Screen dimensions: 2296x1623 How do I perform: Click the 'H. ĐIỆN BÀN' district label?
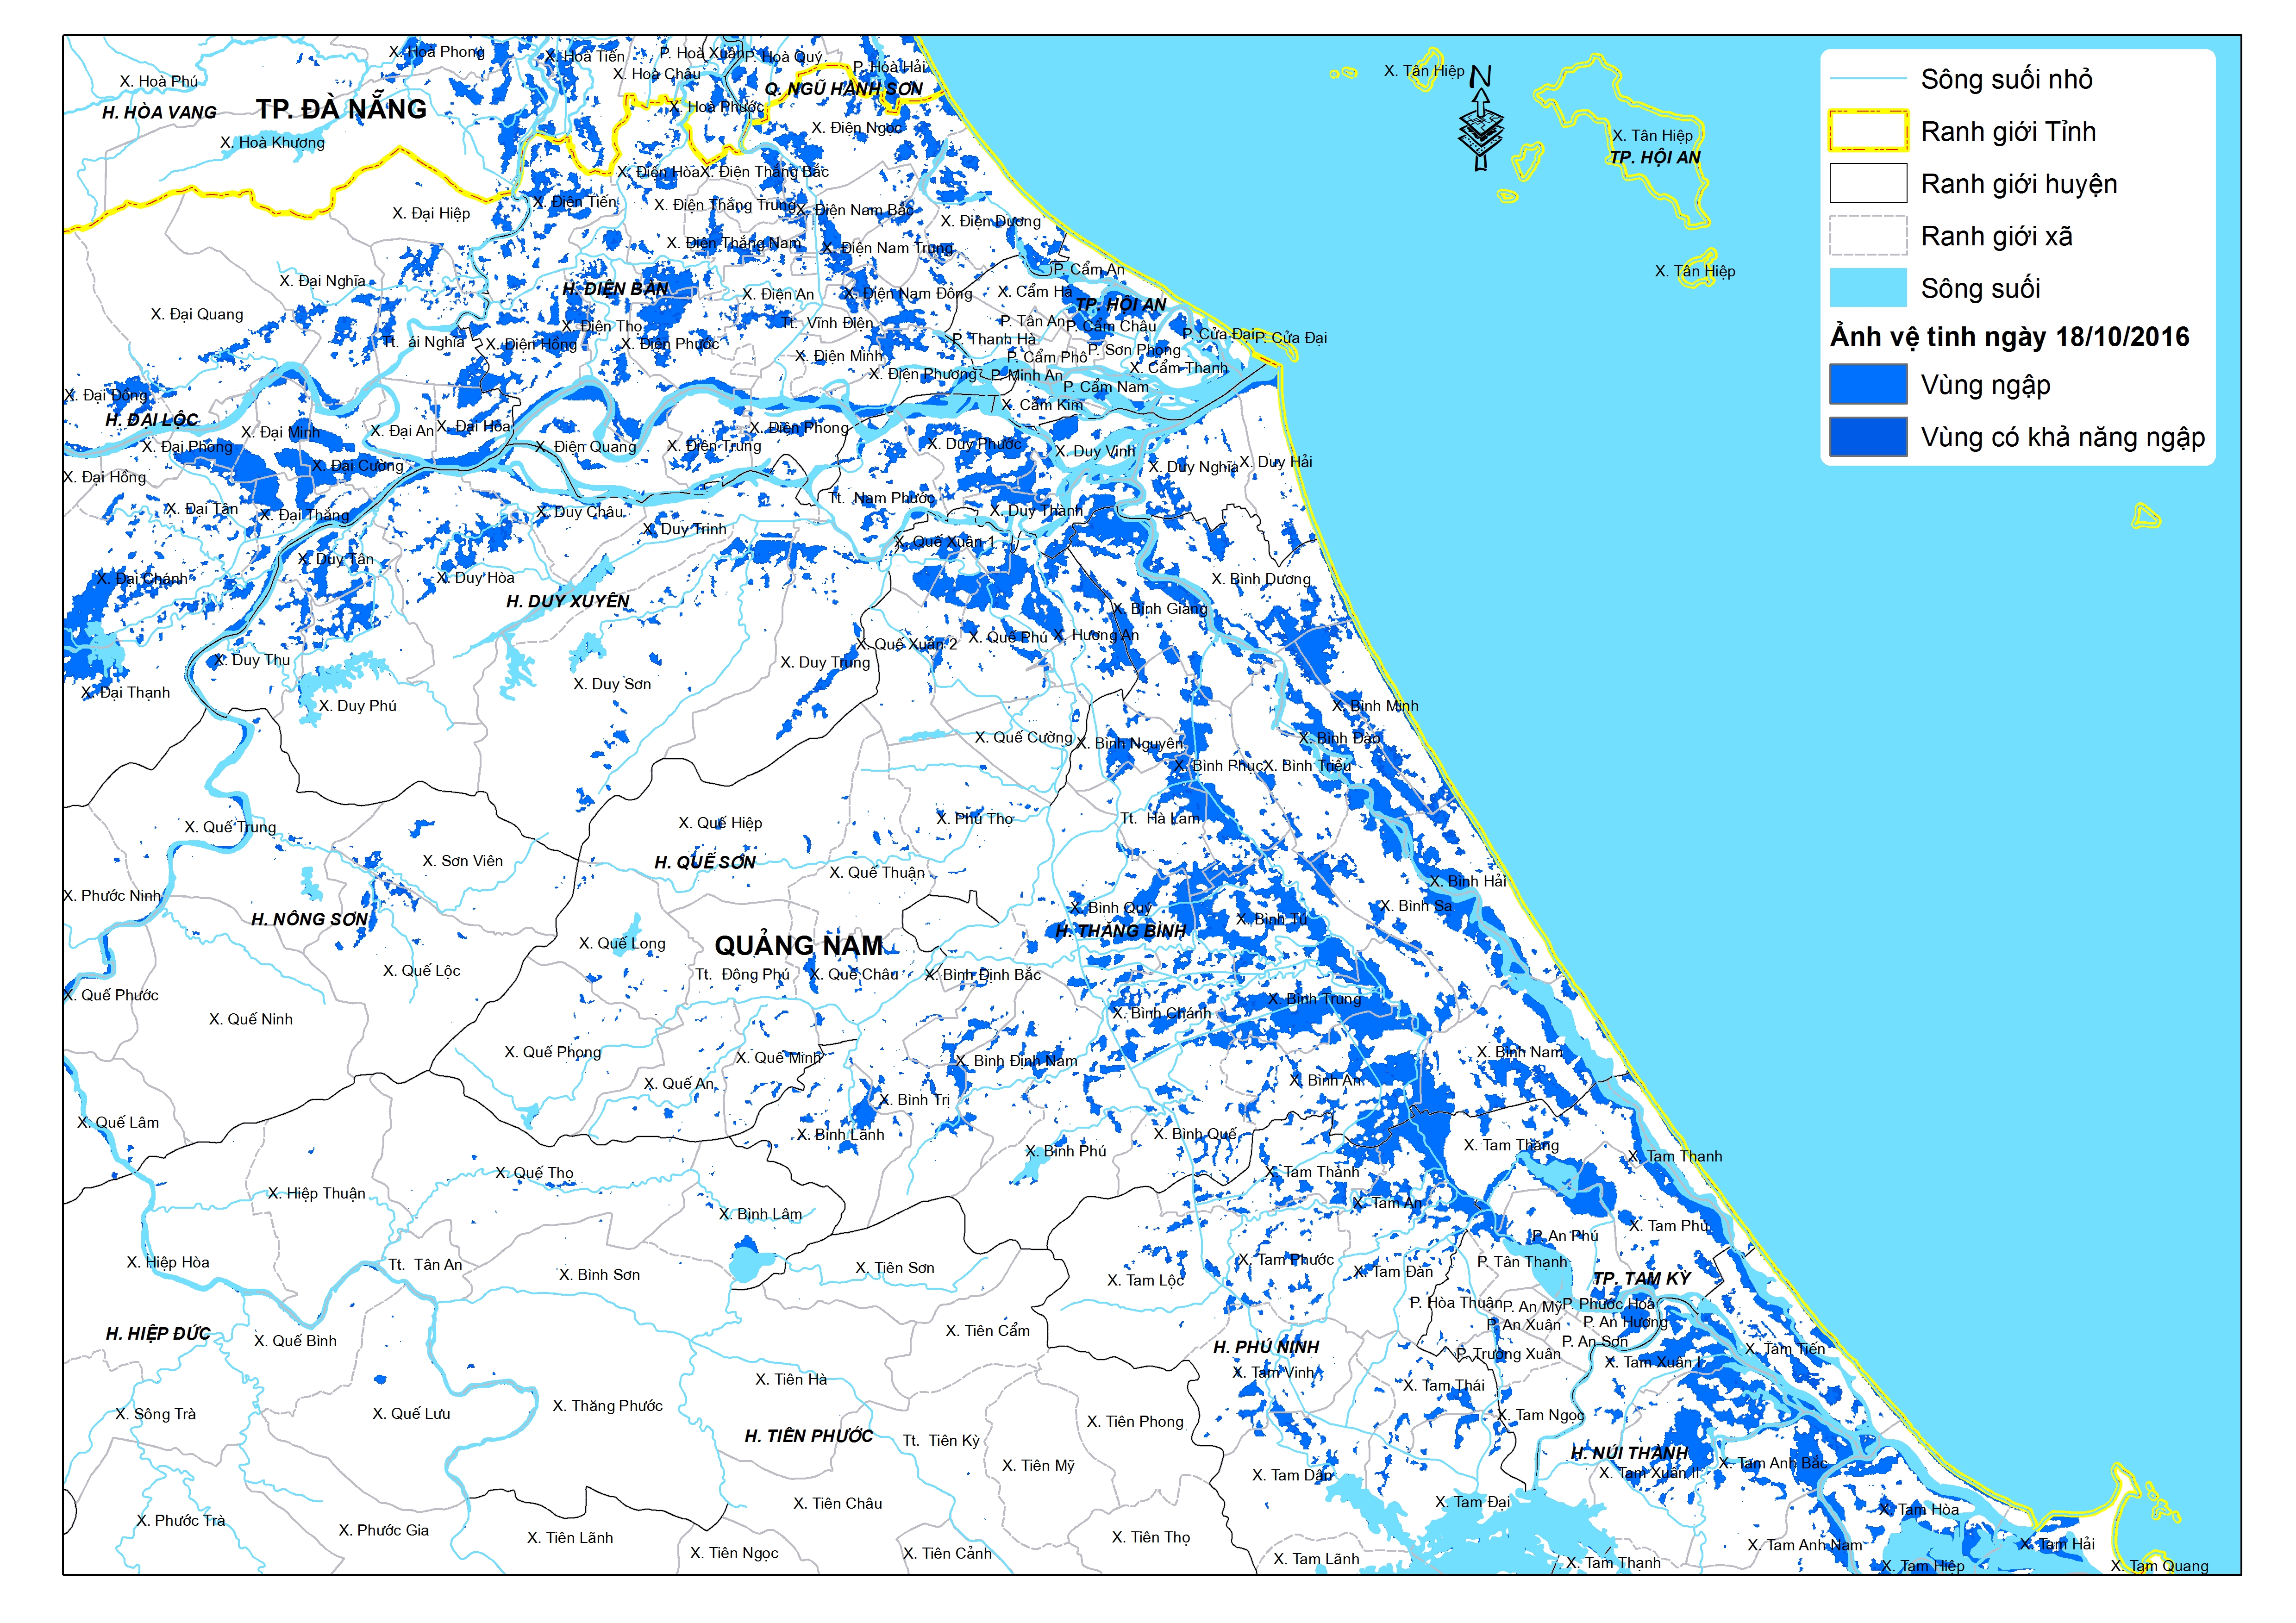[615, 289]
